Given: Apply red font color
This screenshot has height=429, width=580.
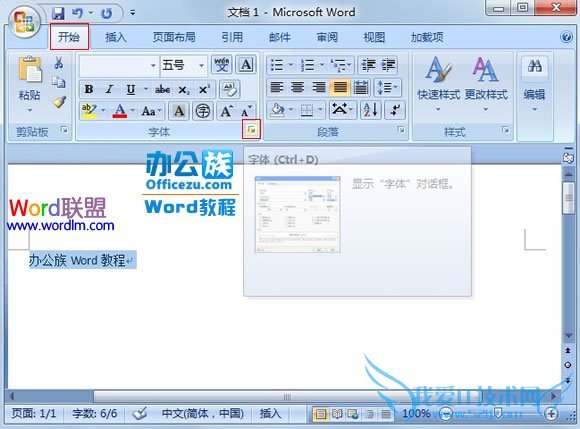Looking at the screenshot, I should click(x=120, y=111).
